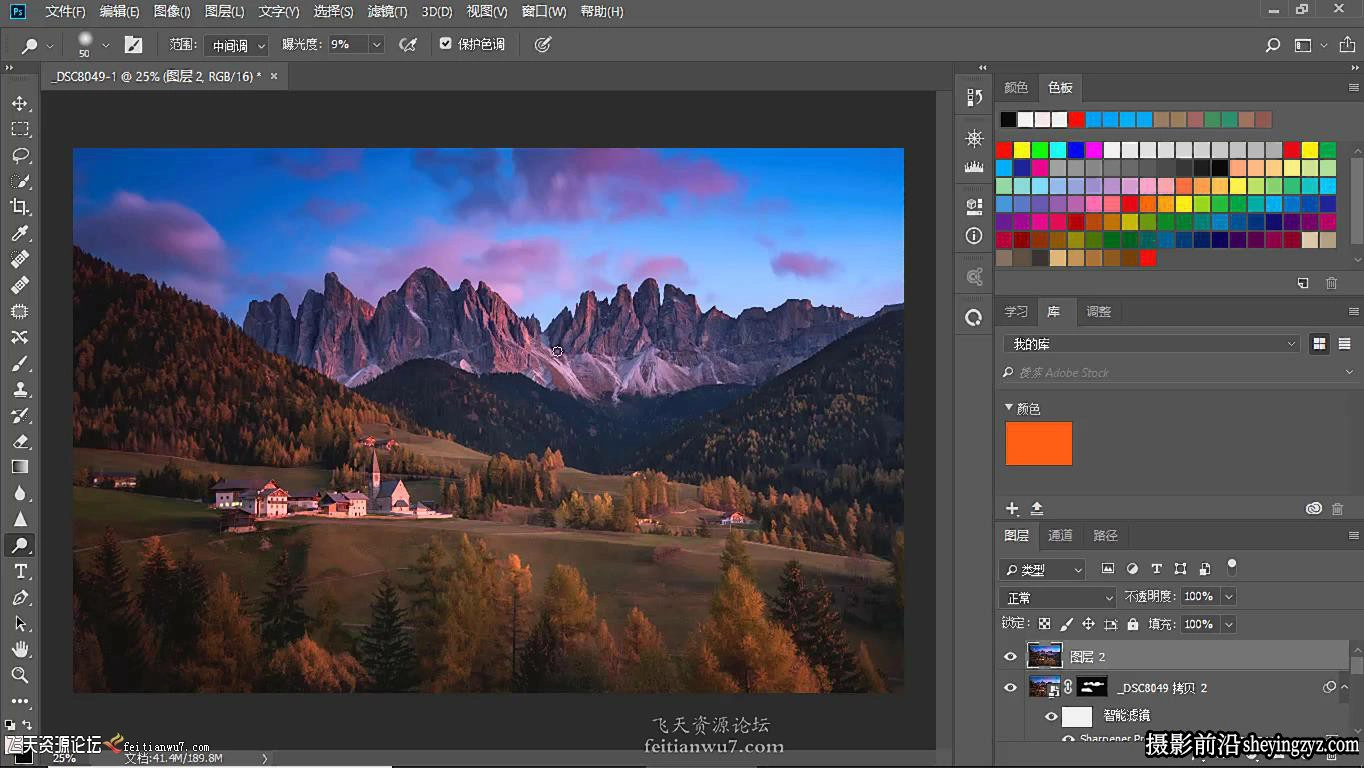
Task: Toggle the 保护色调 checkbox
Action: [x=446, y=44]
